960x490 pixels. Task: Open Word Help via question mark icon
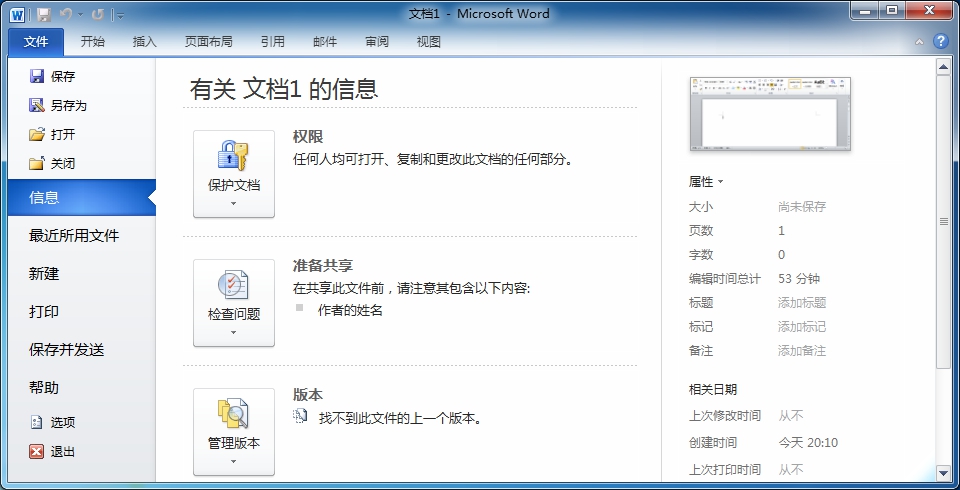tap(940, 42)
